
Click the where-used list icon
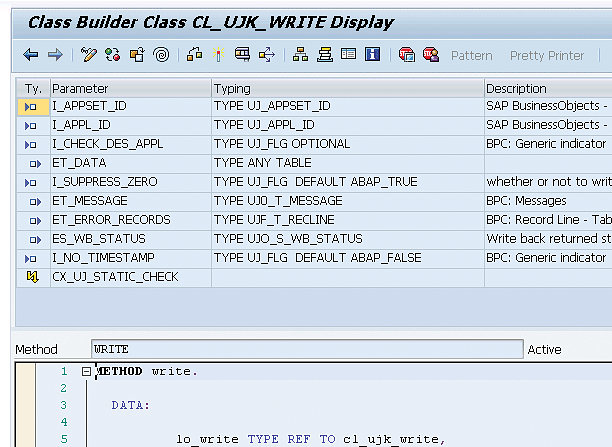click(x=194, y=55)
